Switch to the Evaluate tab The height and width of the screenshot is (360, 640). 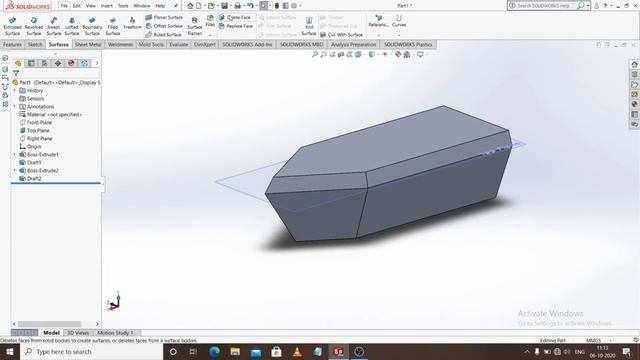click(179, 44)
